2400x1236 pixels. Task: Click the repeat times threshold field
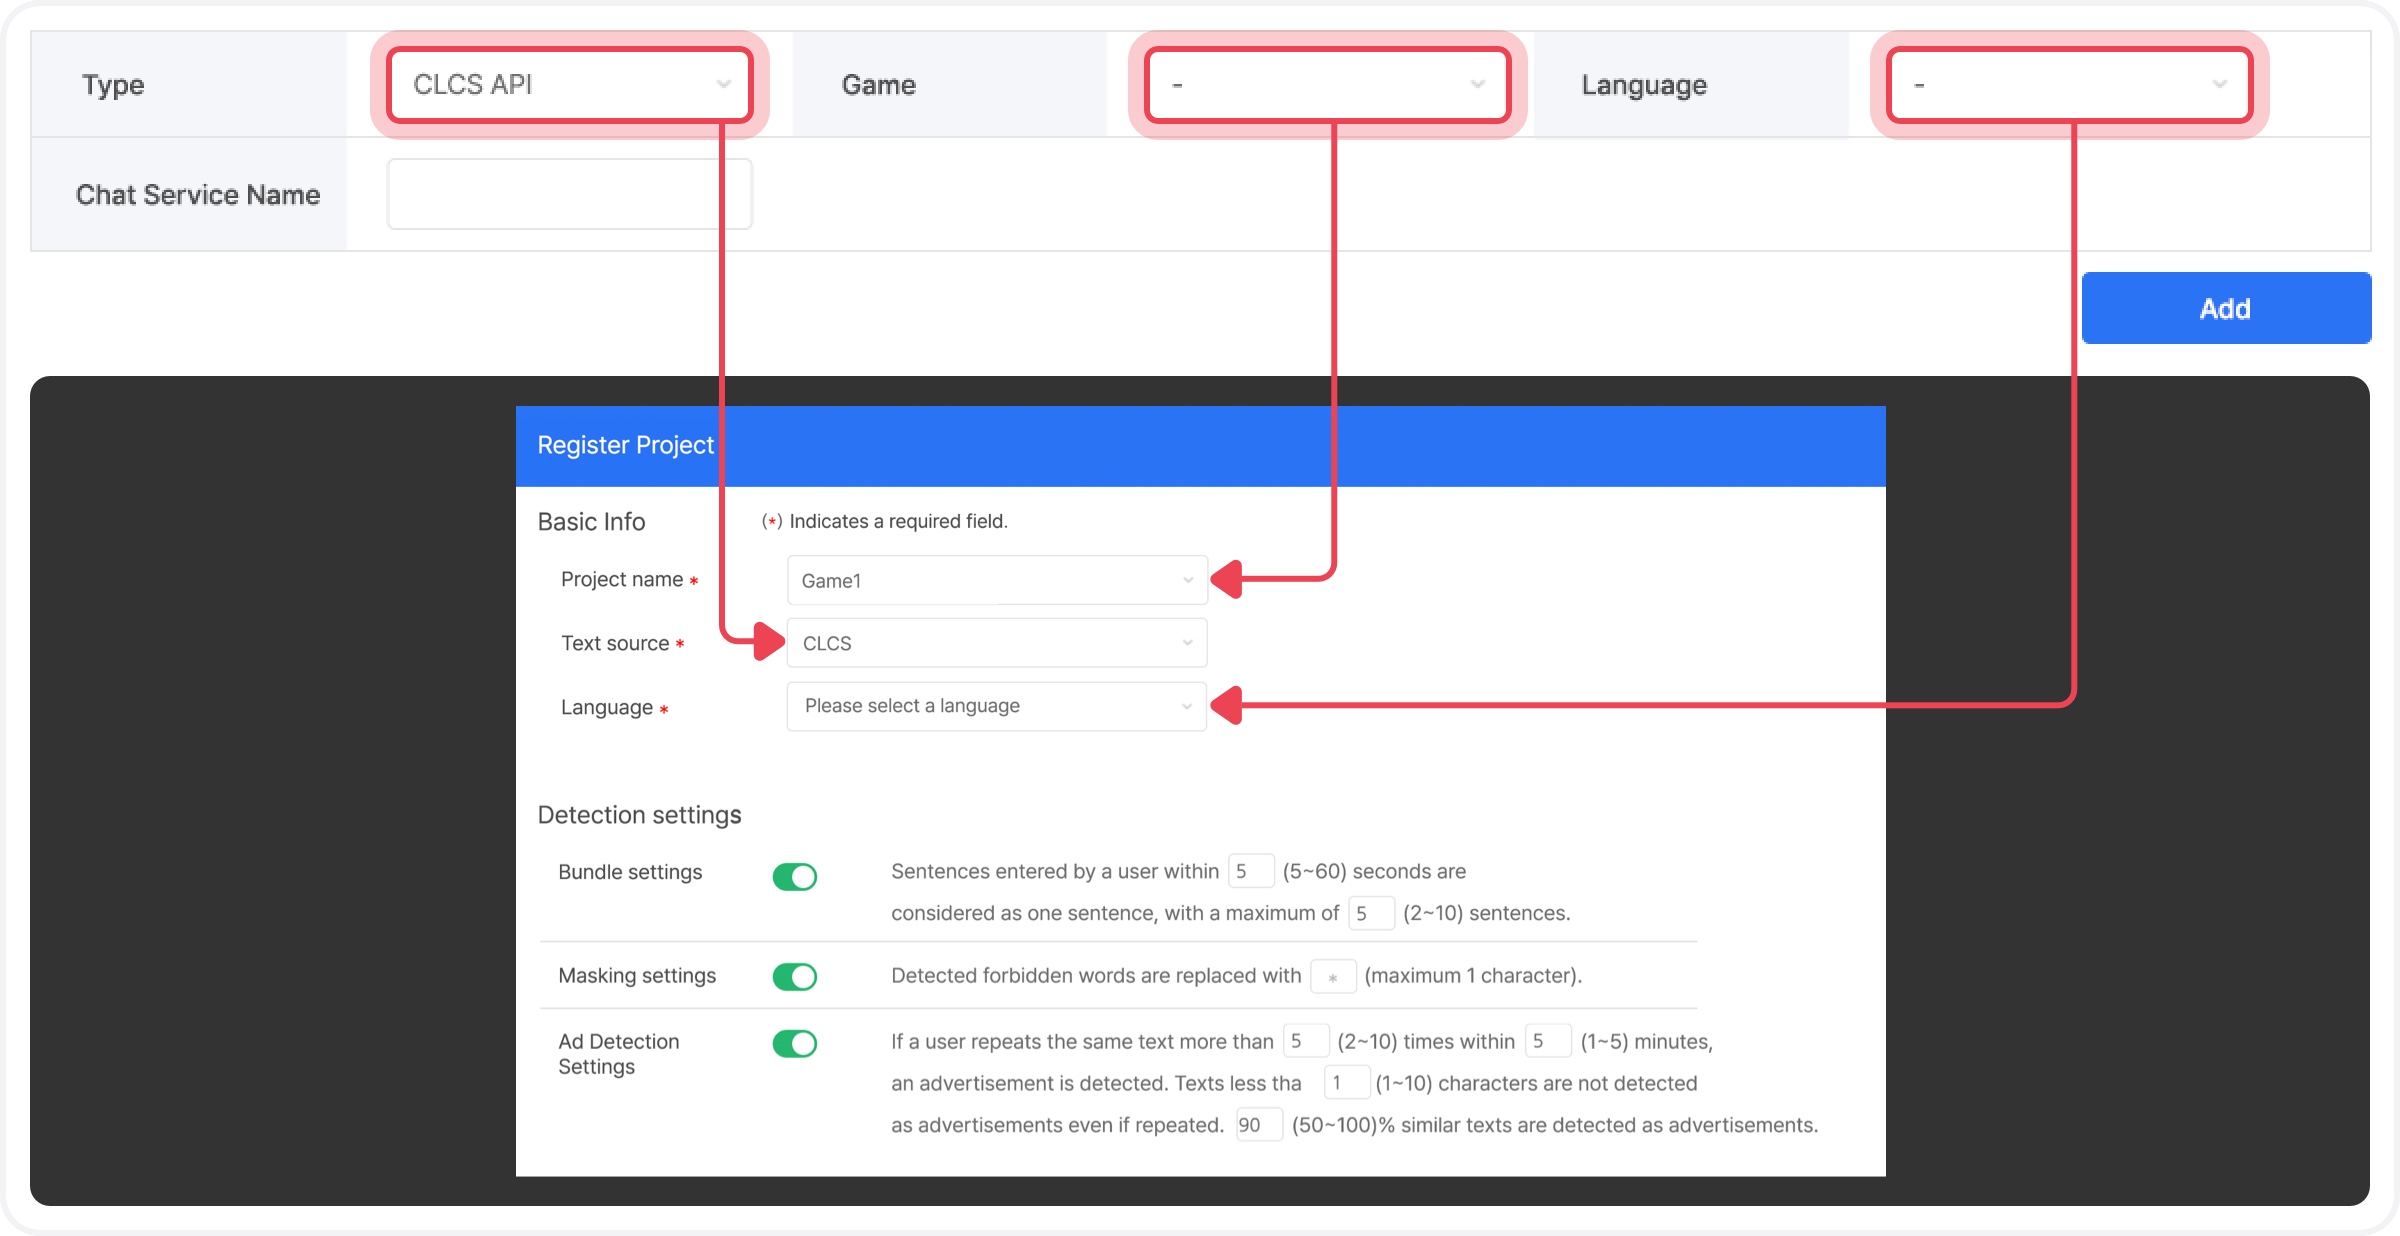tap(1305, 1041)
